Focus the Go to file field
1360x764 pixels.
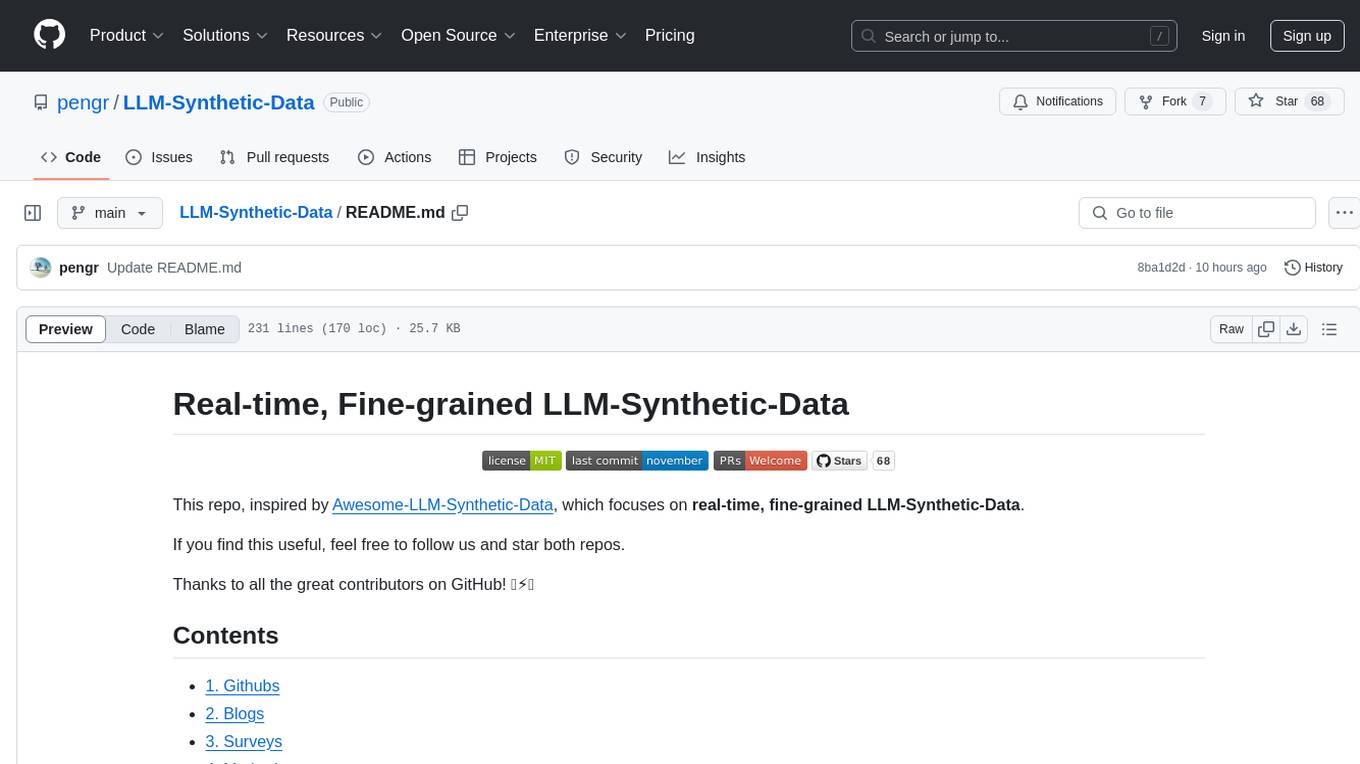point(1197,213)
